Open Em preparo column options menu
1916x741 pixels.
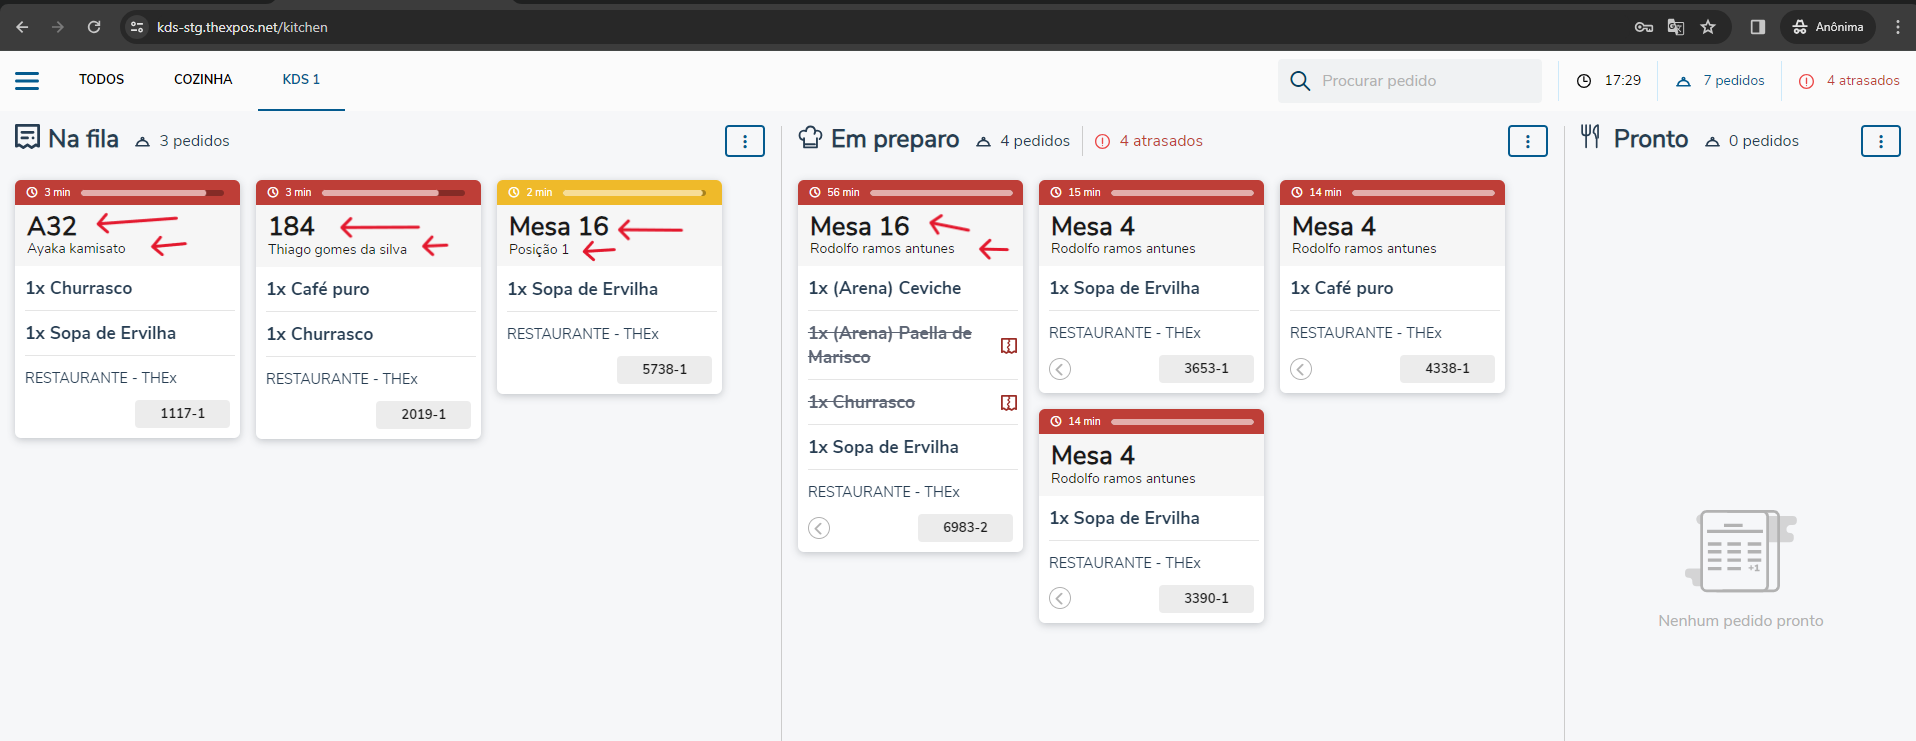[1528, 141]
